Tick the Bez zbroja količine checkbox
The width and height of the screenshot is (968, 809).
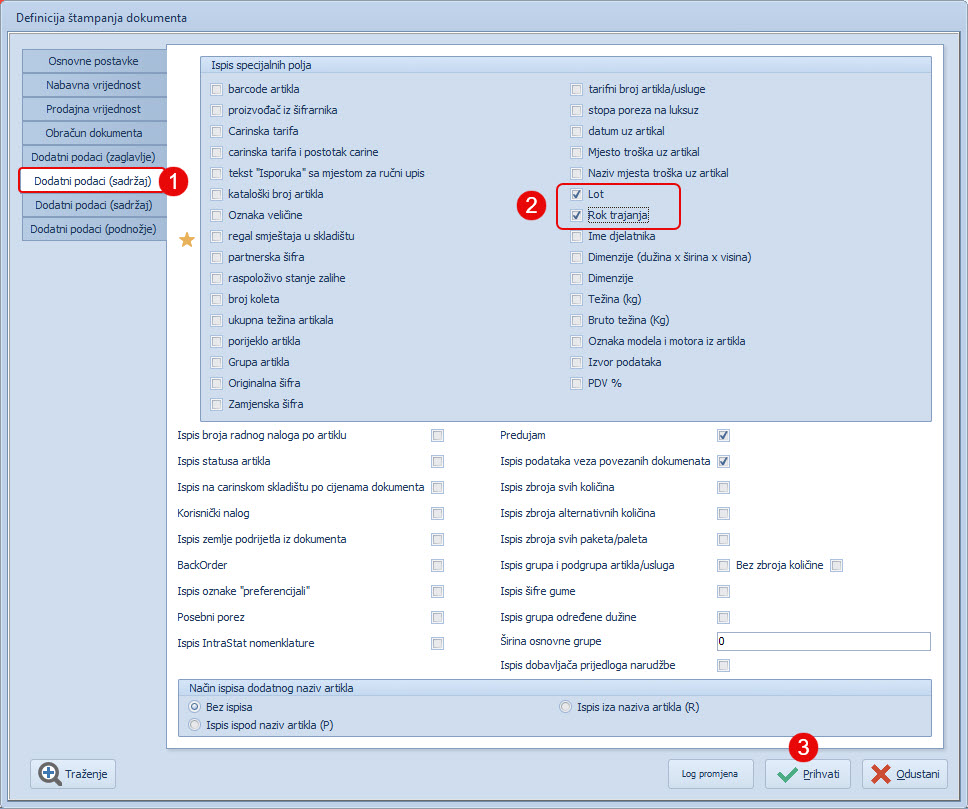[x=837, y=566]
